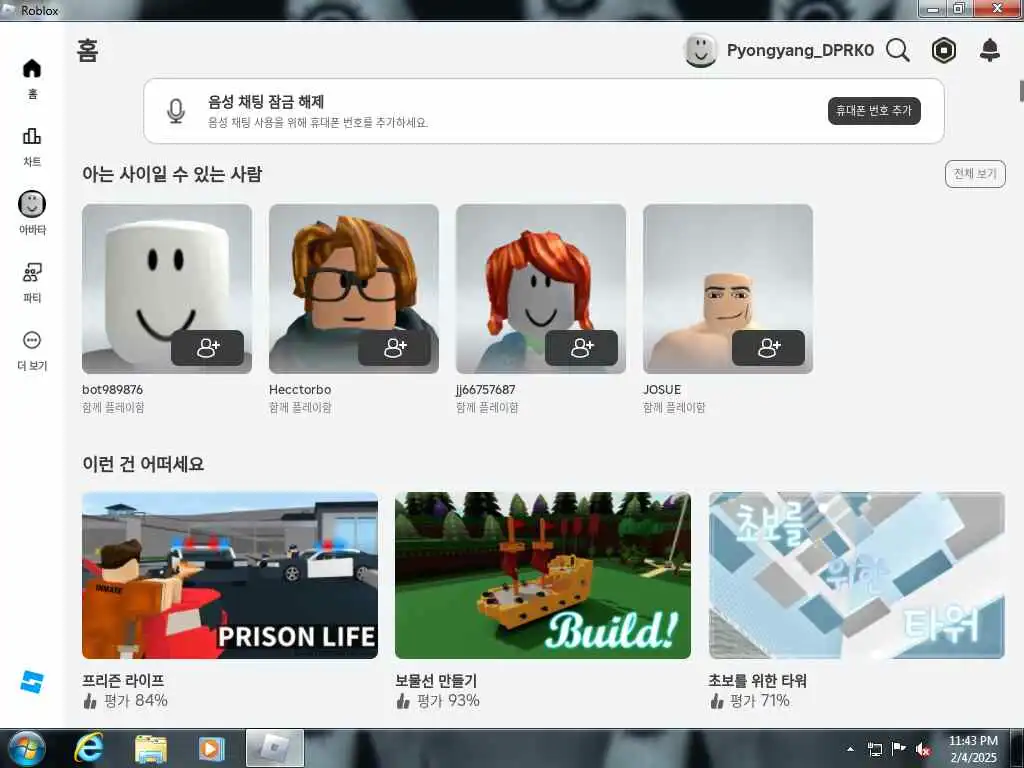The height and width of the screenshot is (768, 1024).
Task: Click the bot989876 name text
Action: (112, 389)
